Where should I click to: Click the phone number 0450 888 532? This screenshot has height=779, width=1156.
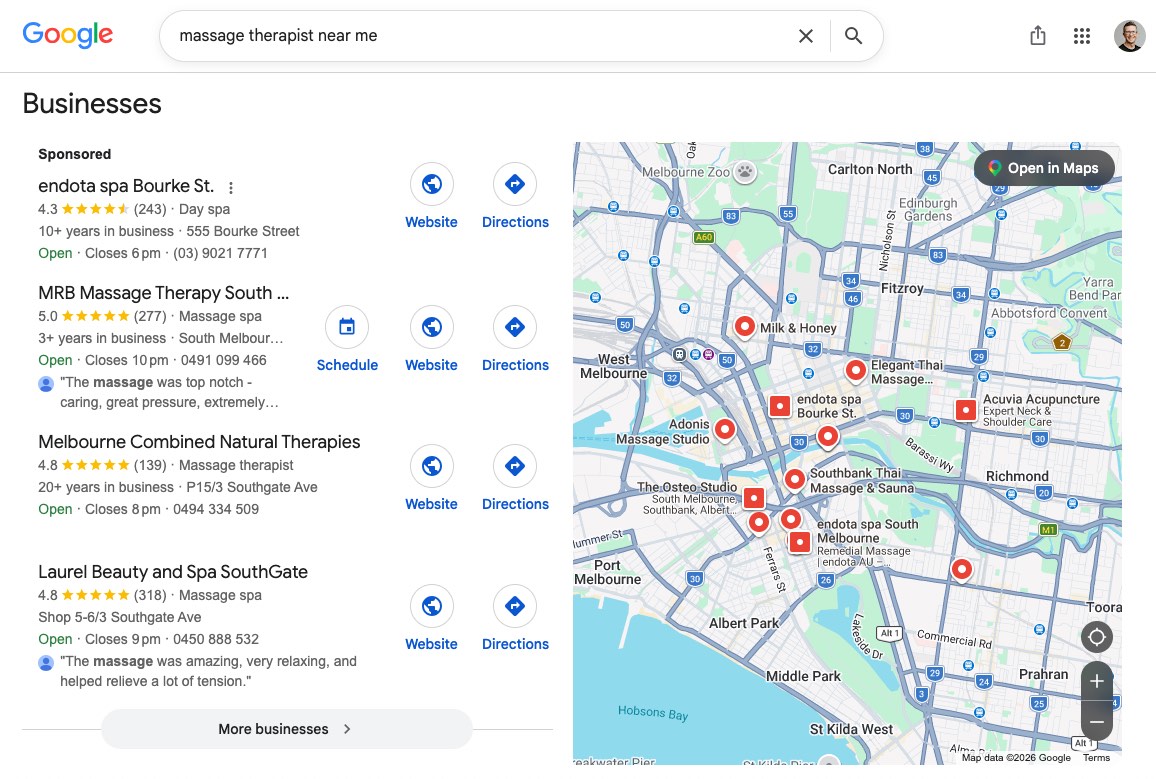216,639
